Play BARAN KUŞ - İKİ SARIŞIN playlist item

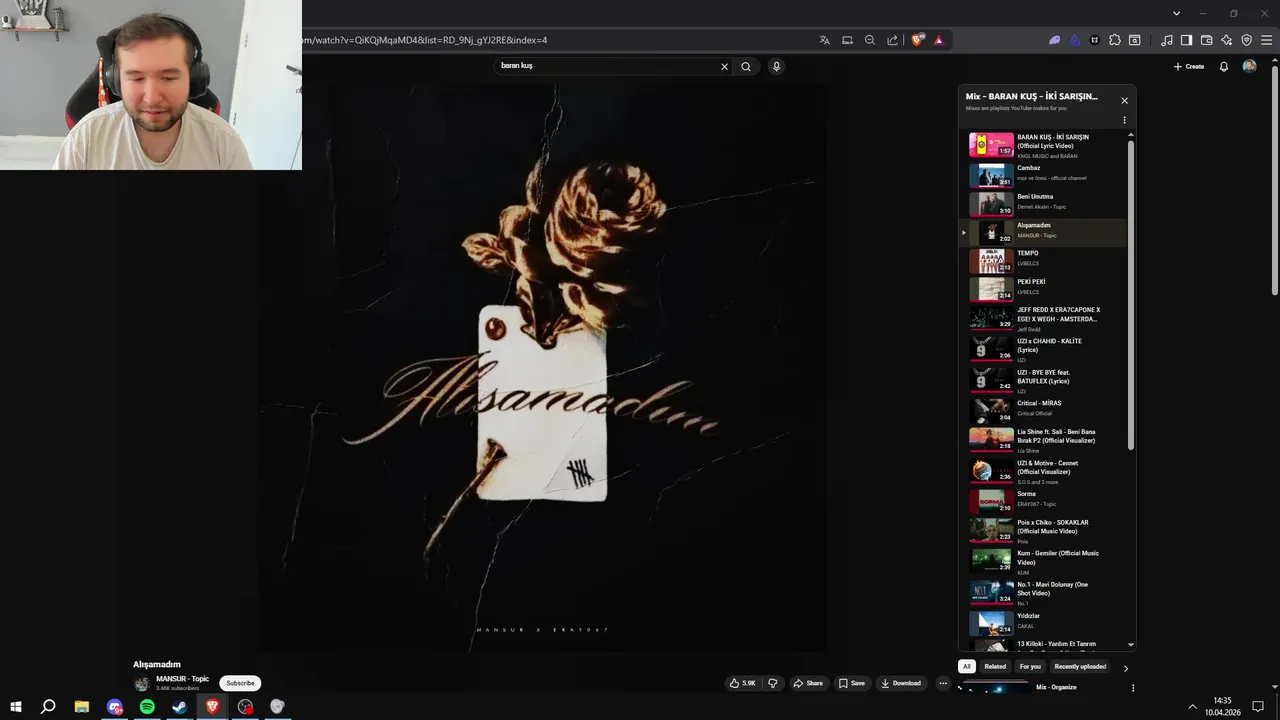1043,146
